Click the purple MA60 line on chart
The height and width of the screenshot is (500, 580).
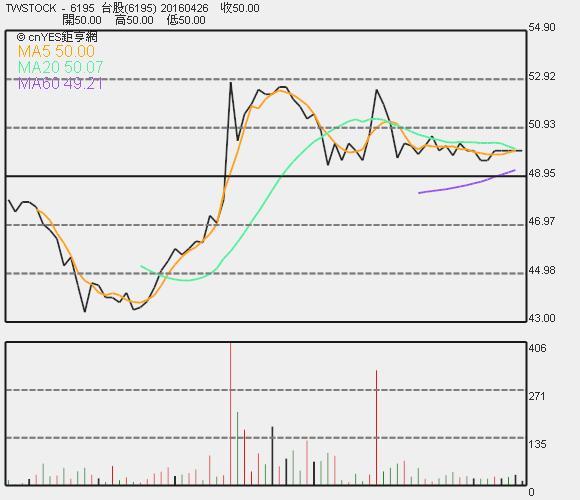click(467, 183)
